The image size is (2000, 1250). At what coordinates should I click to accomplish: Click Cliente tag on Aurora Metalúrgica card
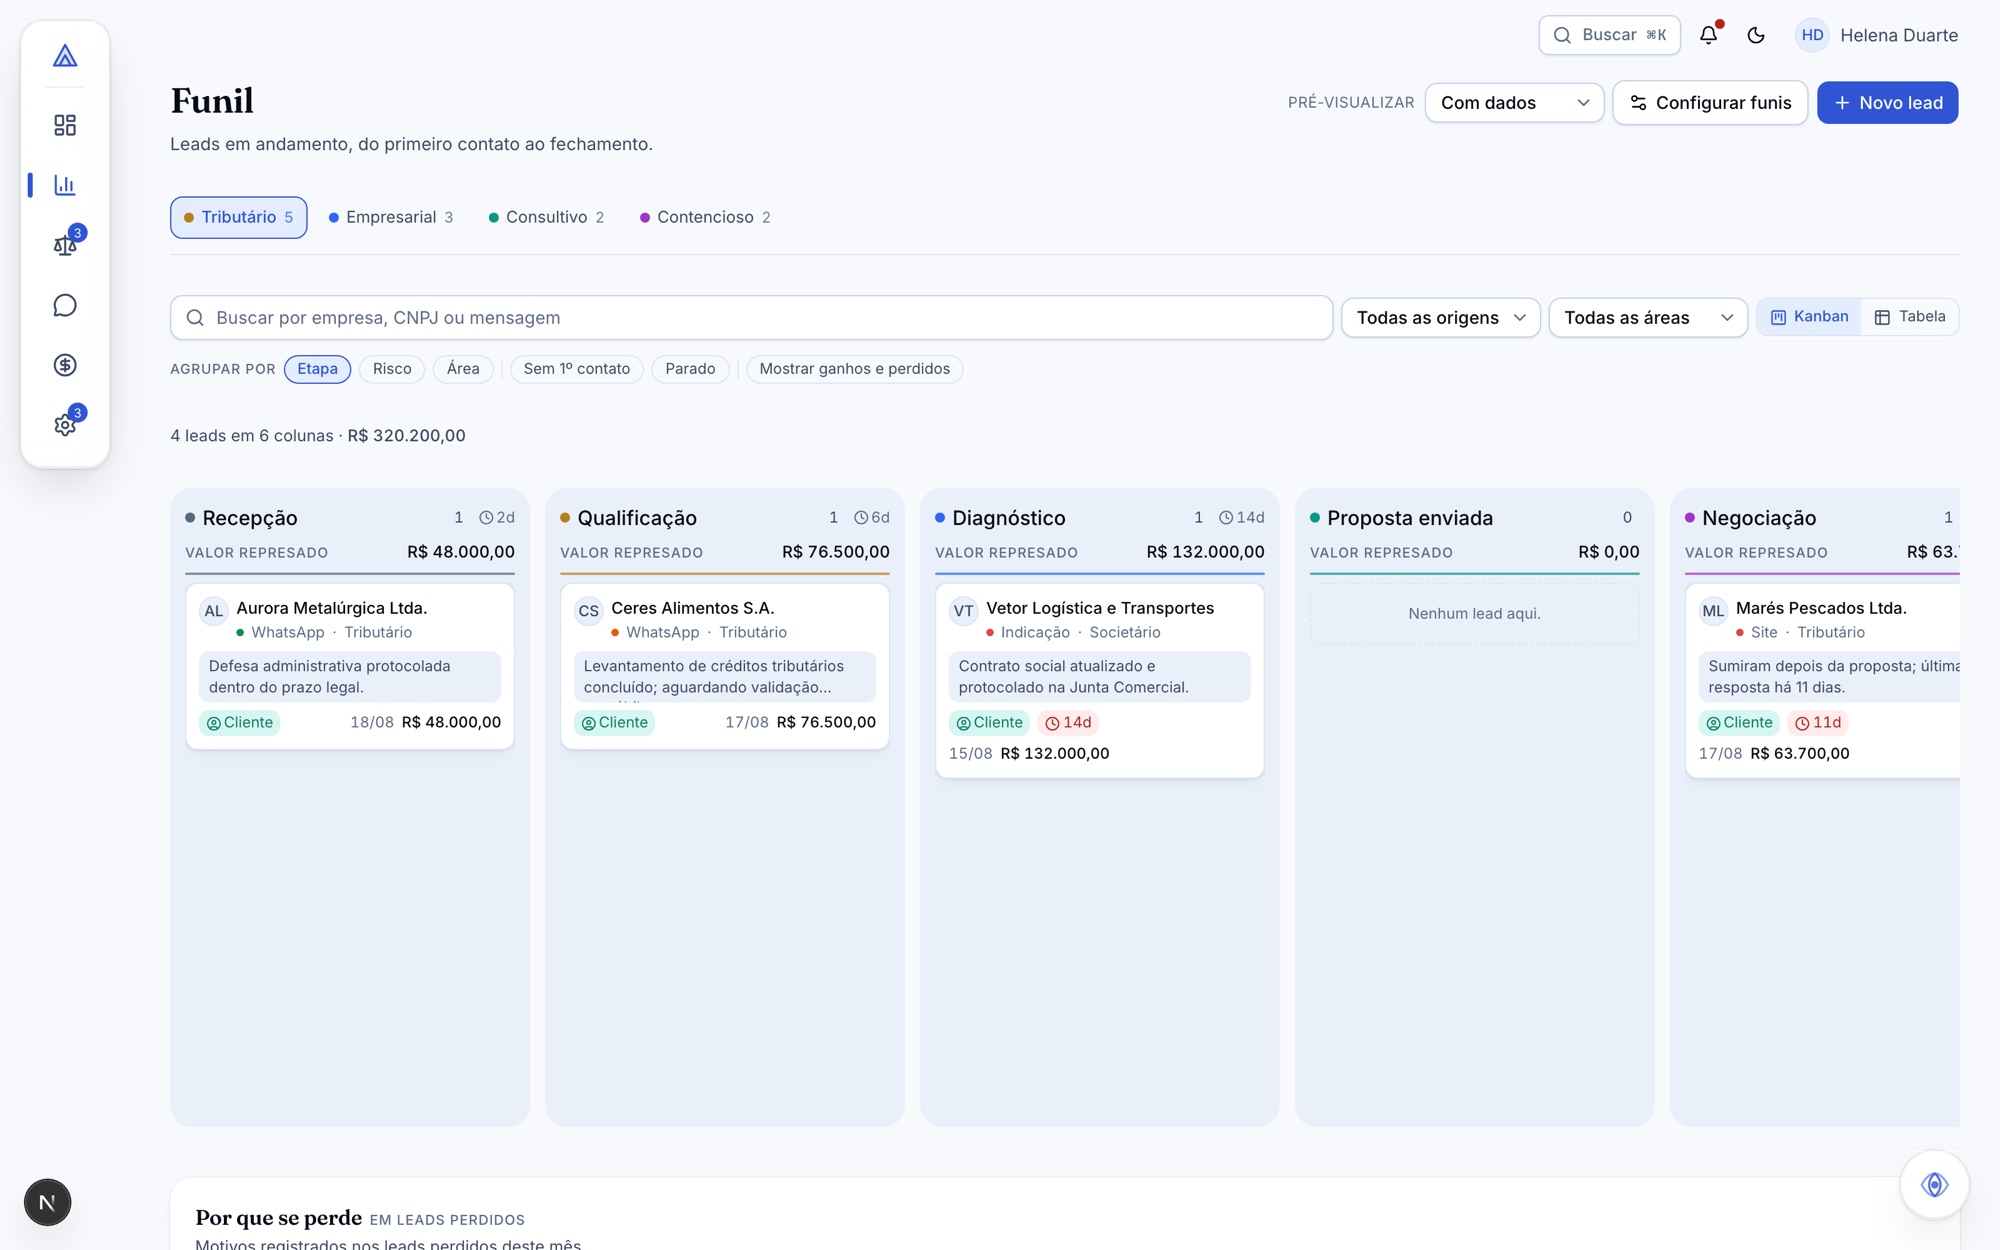[239, 723]
